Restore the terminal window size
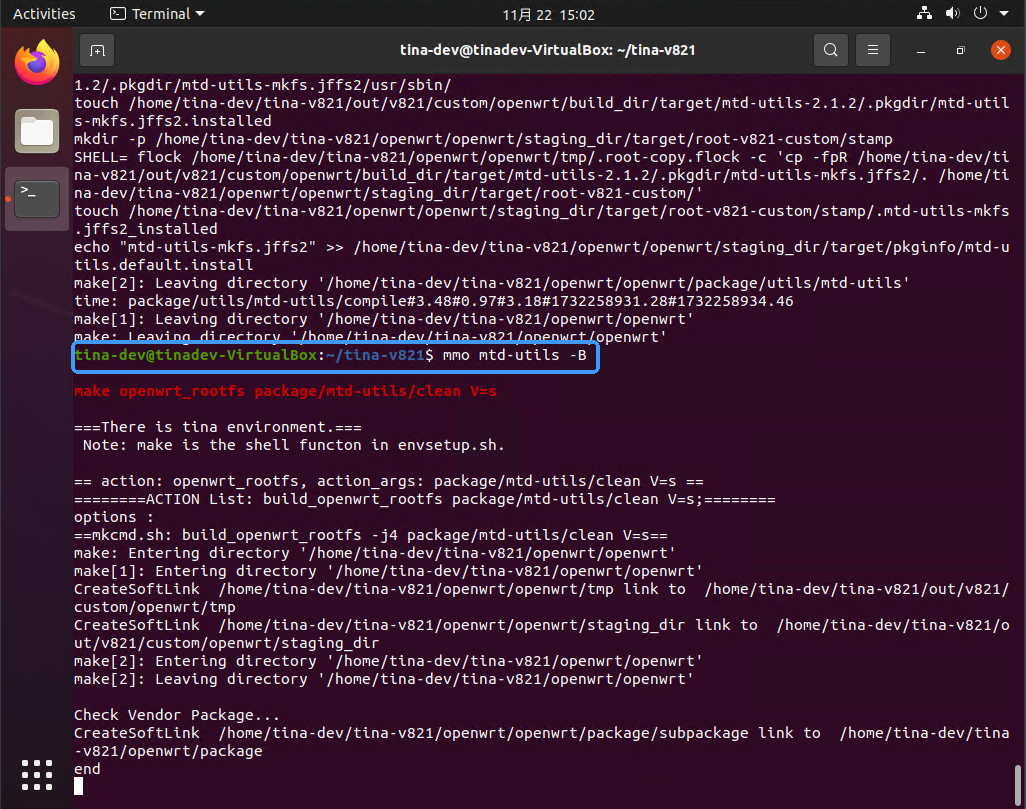 pyautogui.click(x=960, y=50)
